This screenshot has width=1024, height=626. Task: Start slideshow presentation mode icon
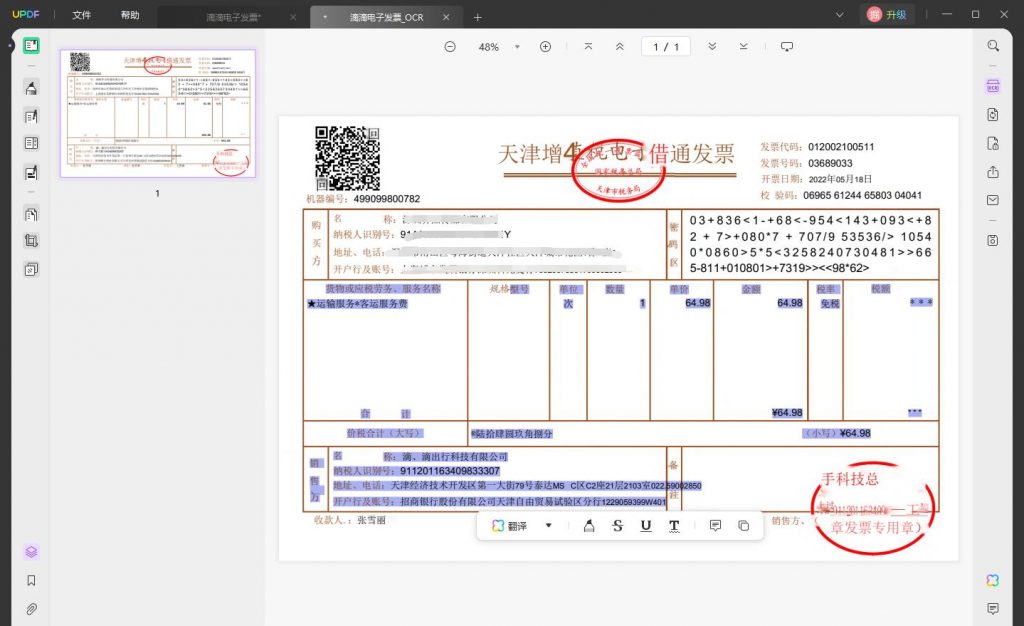[x=787, y=46]
